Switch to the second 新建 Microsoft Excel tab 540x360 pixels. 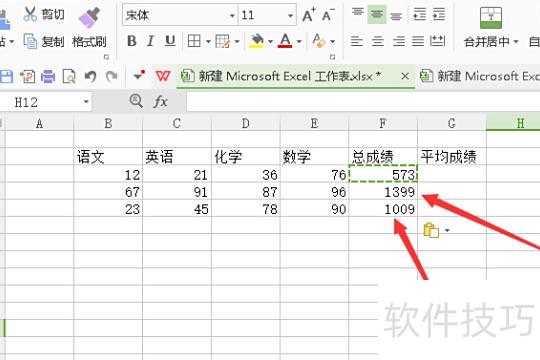tap(479, 76)
